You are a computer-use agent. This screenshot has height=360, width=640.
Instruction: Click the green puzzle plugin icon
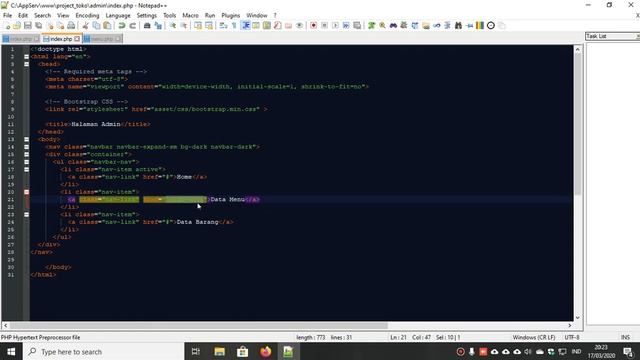371,26
